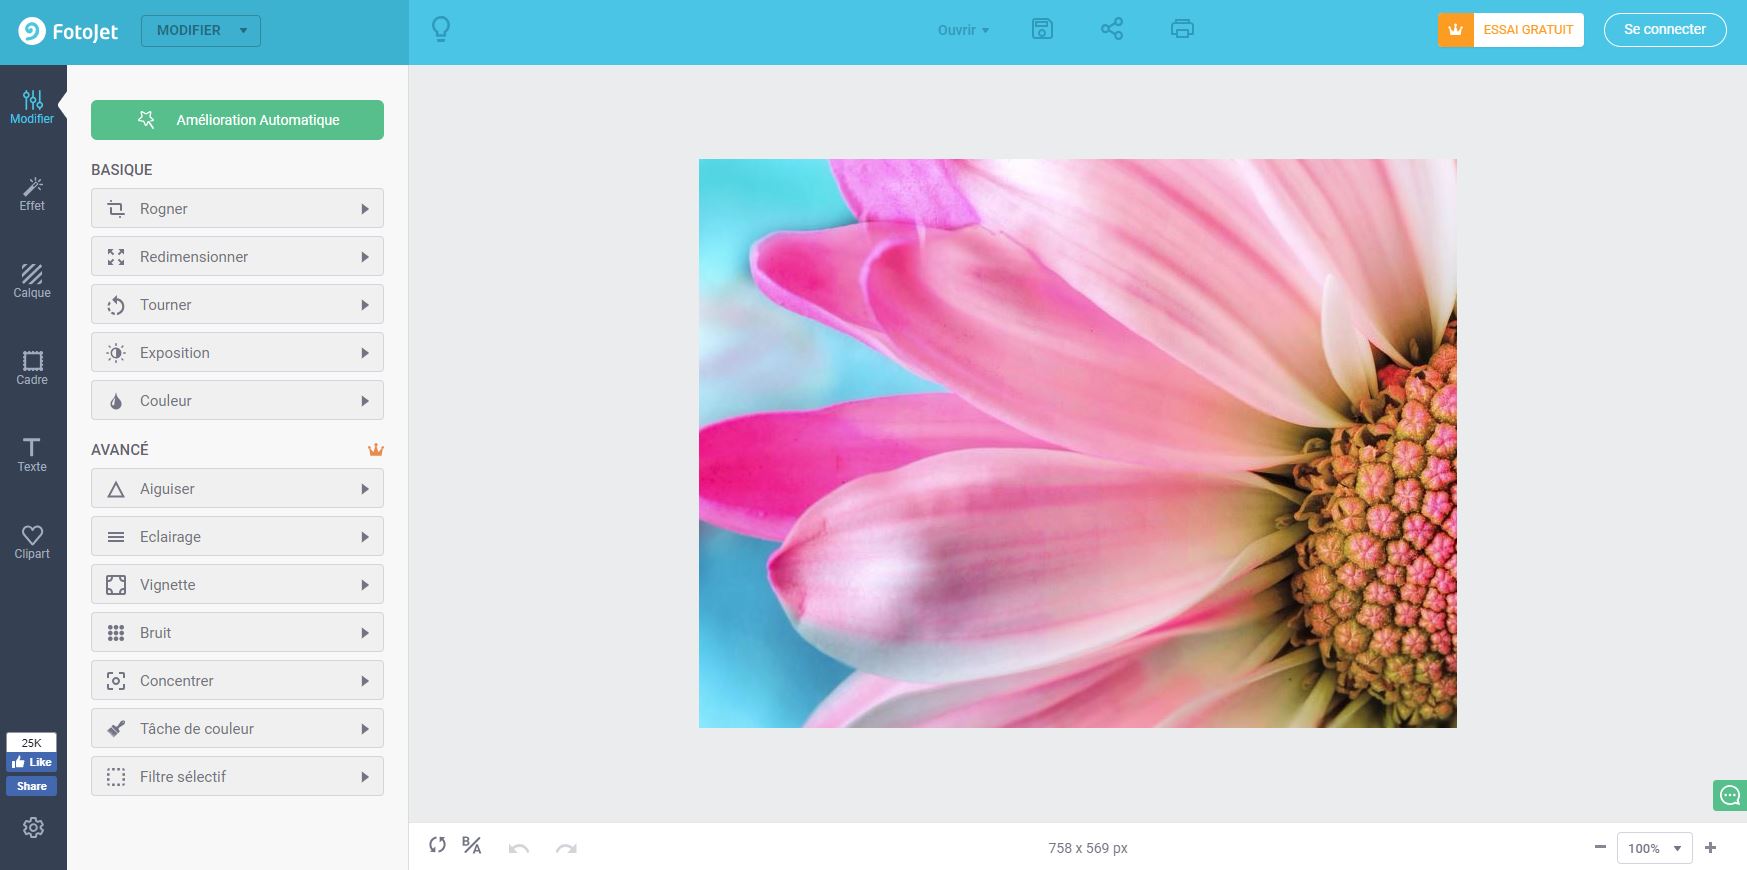Expand the Vignette section
The width and height of the screenshot is (1747, 870).
237,585
